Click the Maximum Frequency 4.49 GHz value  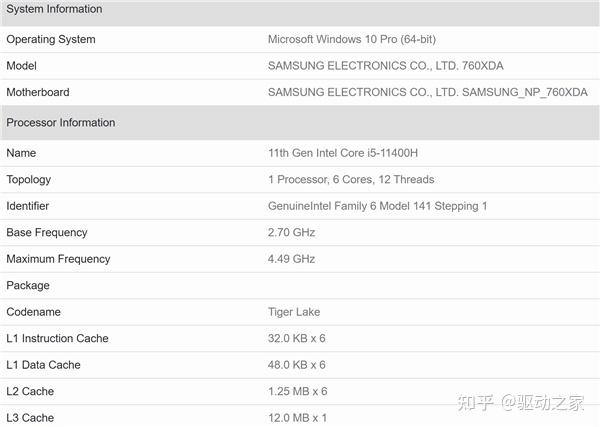click(x=292, y=259)
